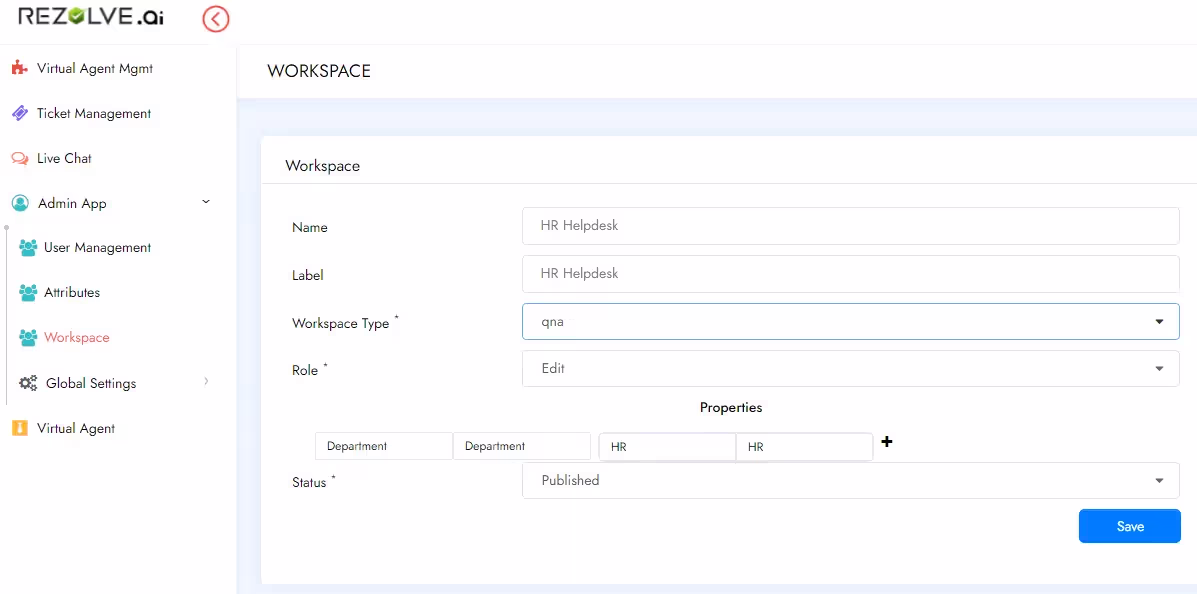Click the Attributes people icon

pos(28,292)
